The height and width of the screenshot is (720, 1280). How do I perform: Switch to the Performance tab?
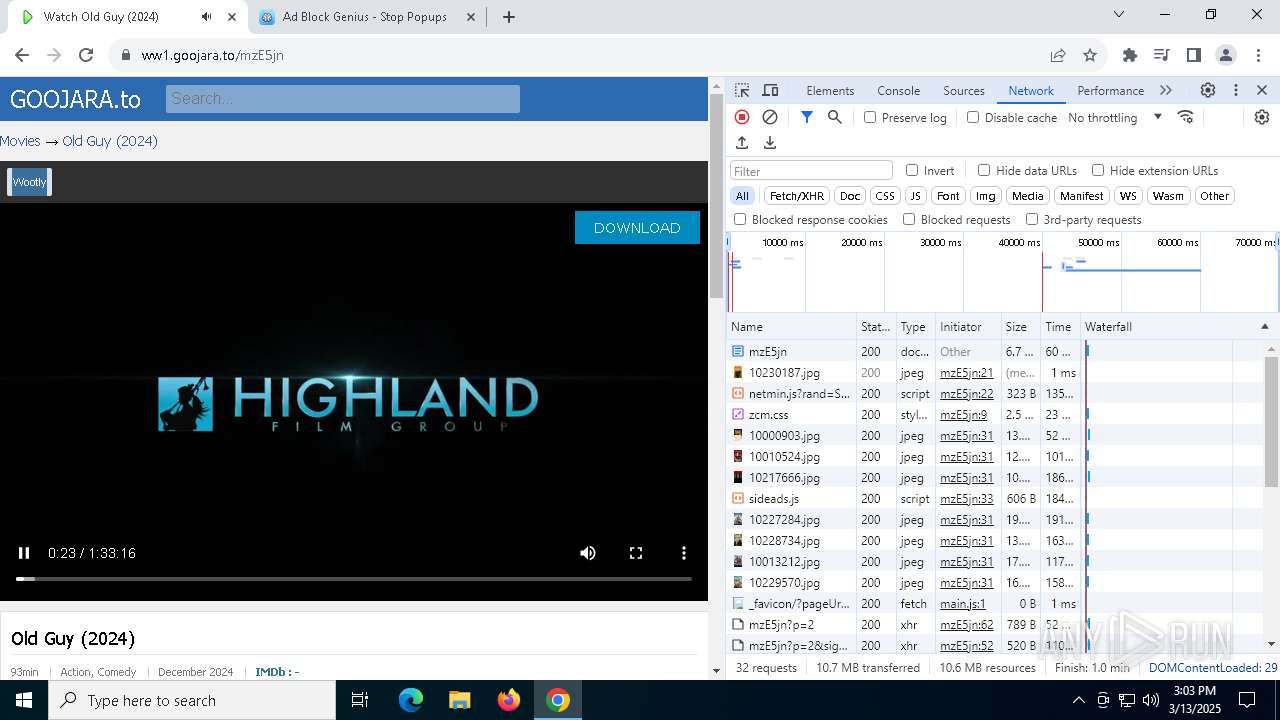1110,90
